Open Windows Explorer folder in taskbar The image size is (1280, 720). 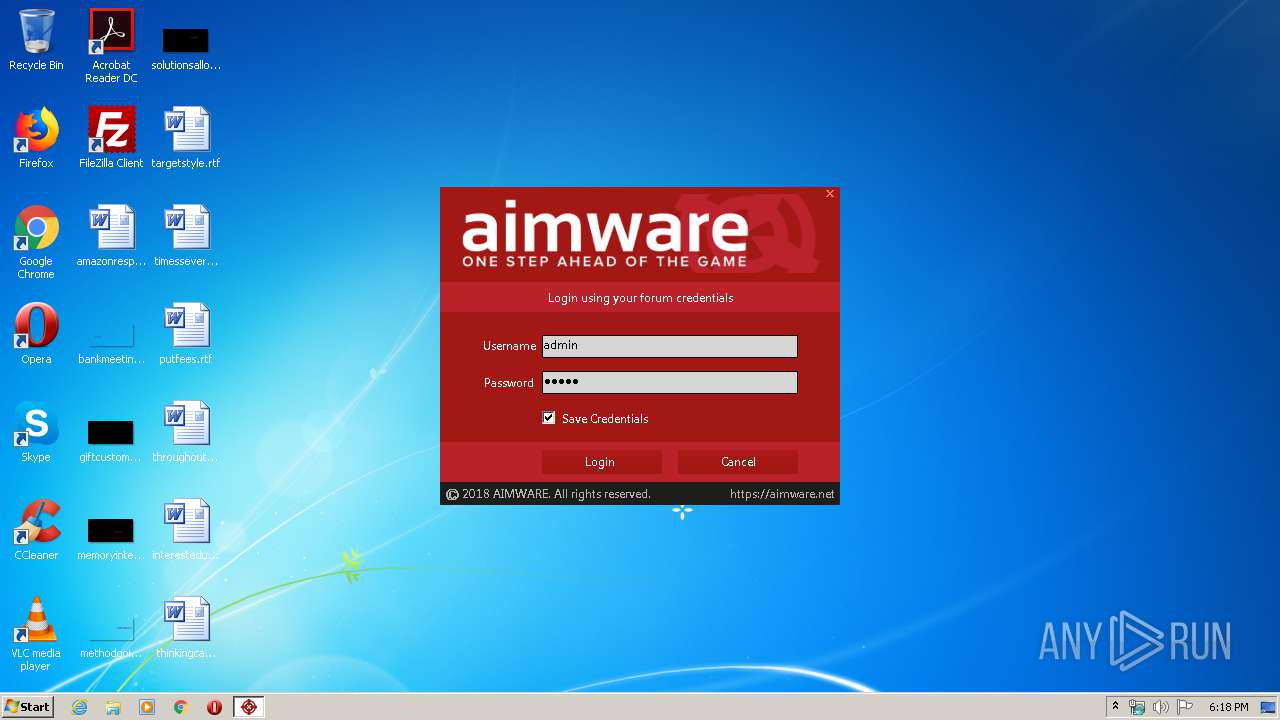tap(113, 707)
